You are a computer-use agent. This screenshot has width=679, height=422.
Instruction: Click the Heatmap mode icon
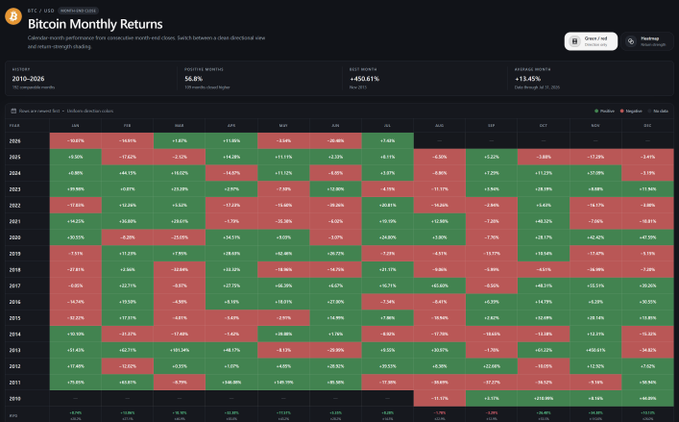(631, 41)
